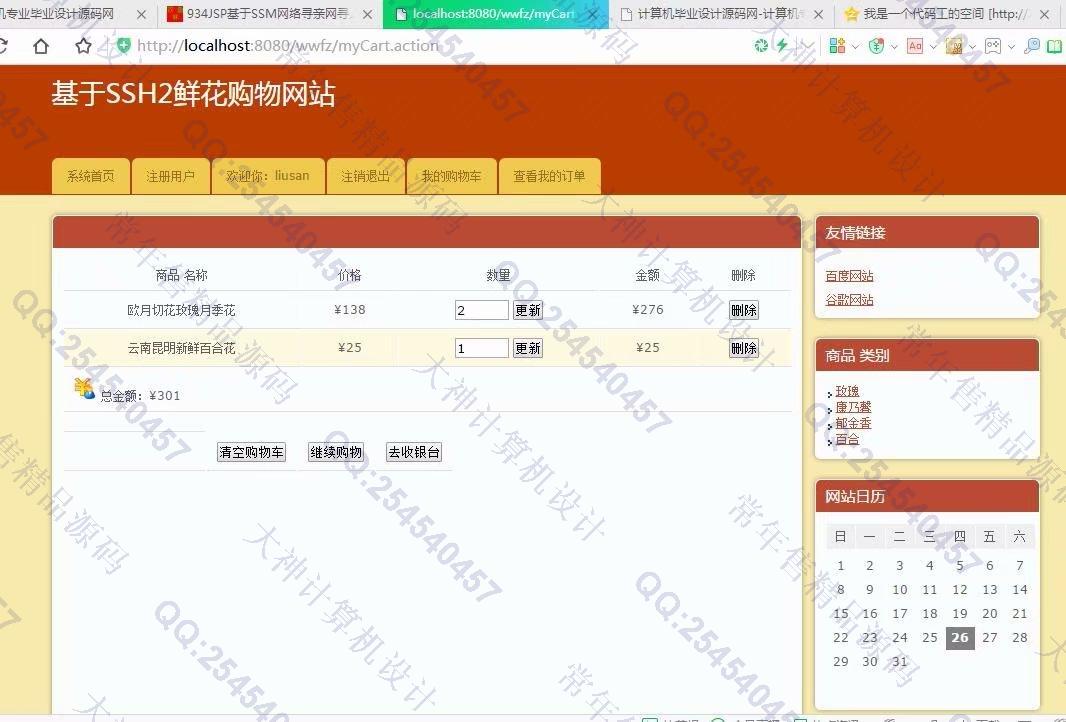
Task: Click the 总金额: ¥301 total text
Action: [140, 396]
